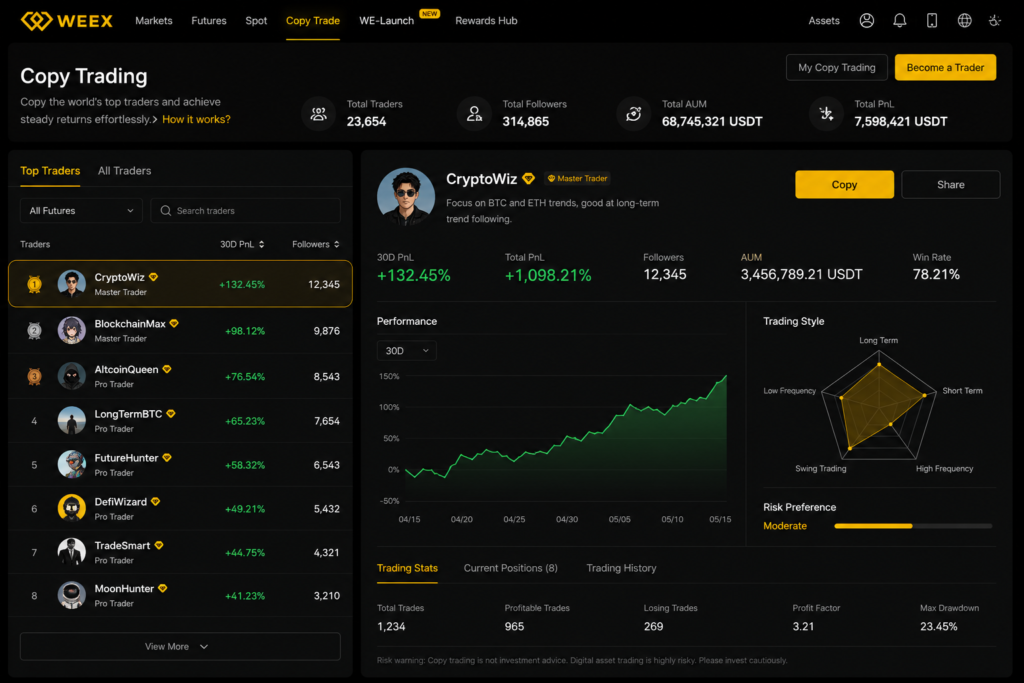The height and width of the screenshot is (683, 1024).
Task: Click the Moderate risk preference bar
Action: (913, 526)
